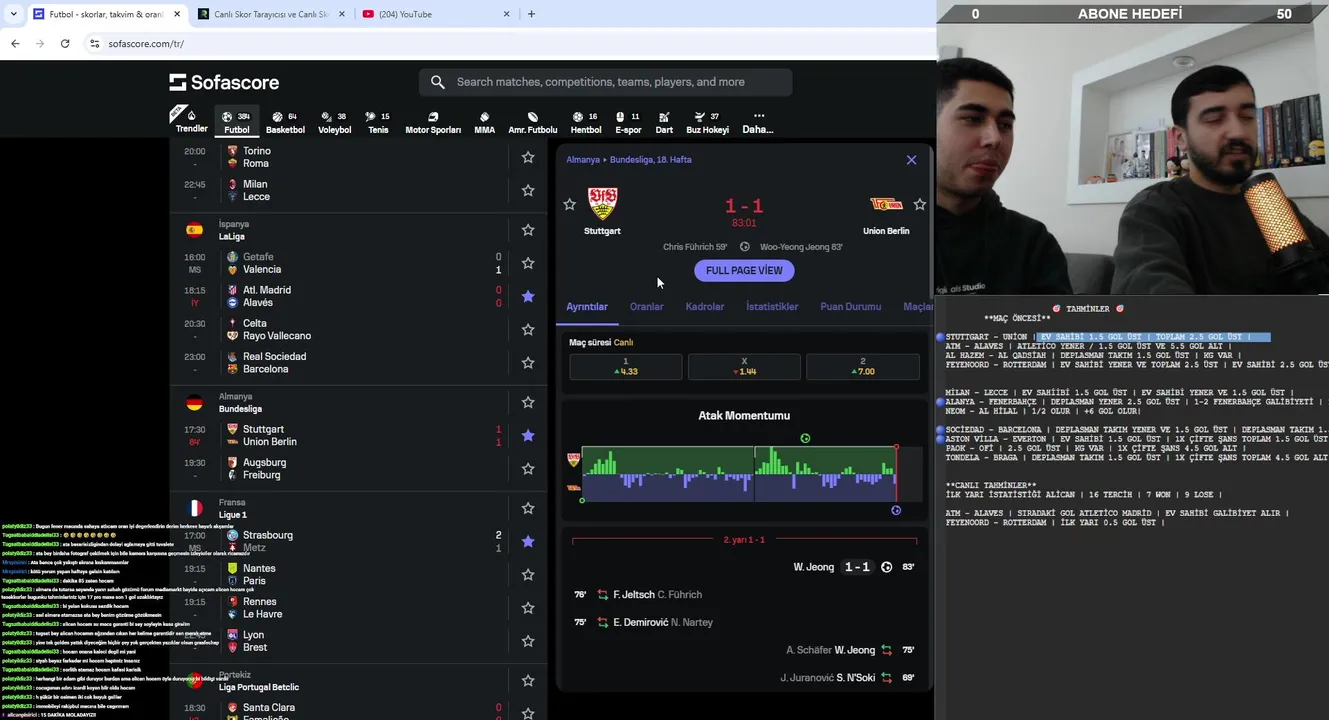1329x720 pixels.
Task: Click the Stuttgart club crest in the match panel
Action: pyautogui.click(x=602, y=203)
